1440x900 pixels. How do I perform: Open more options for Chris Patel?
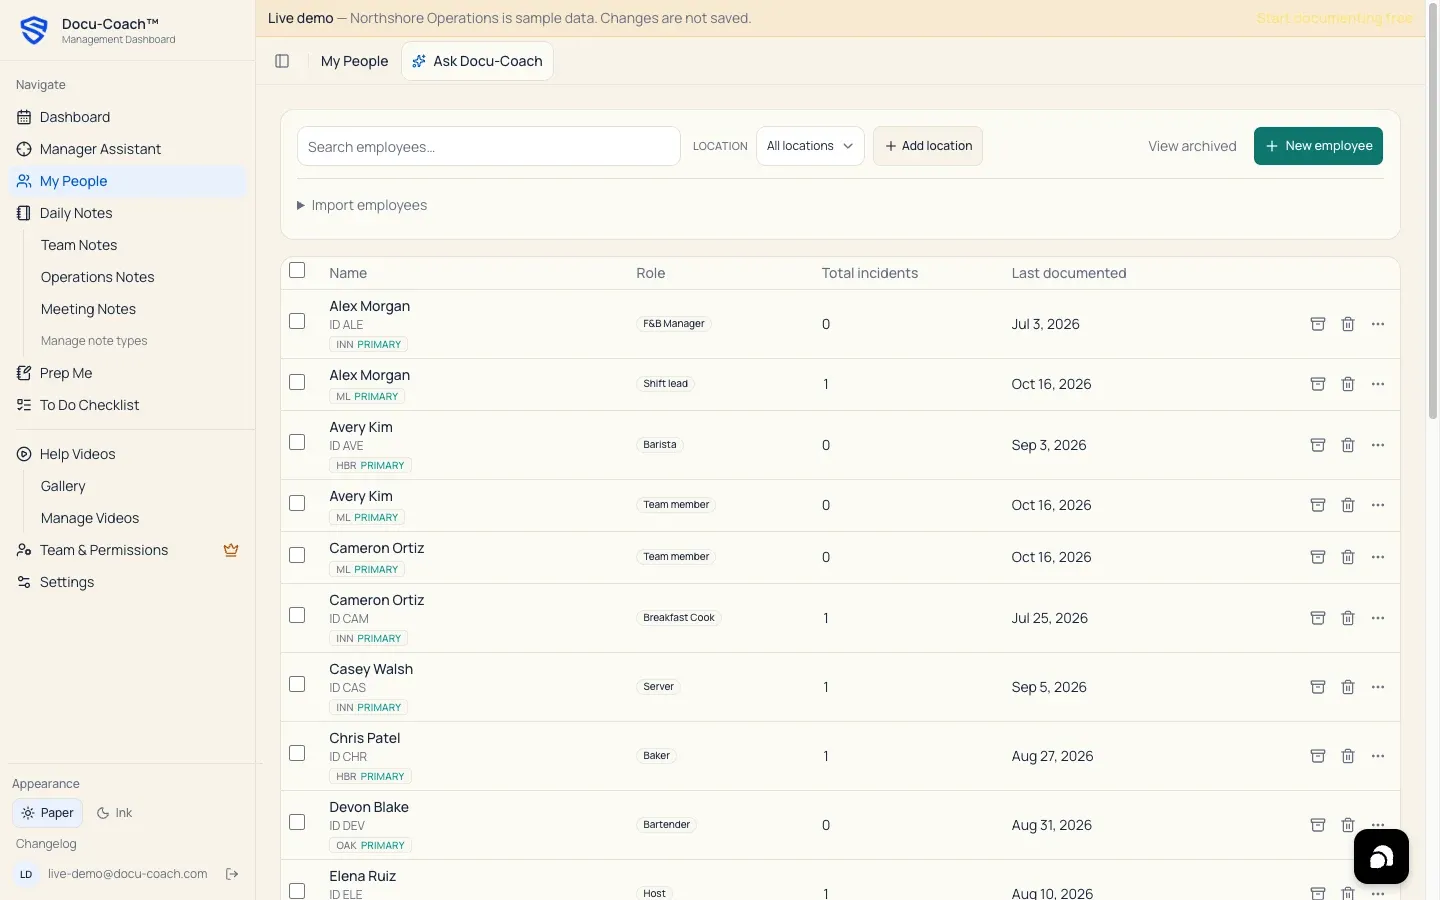point(1378,756)
